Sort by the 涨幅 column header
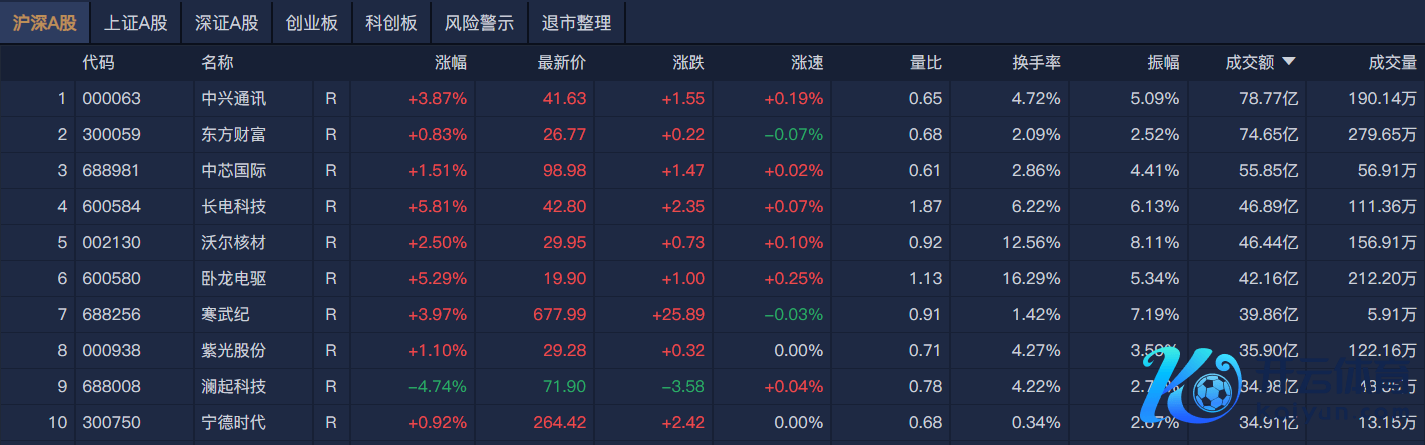Viewport: 1425px width, 445px height. [451, 62]
